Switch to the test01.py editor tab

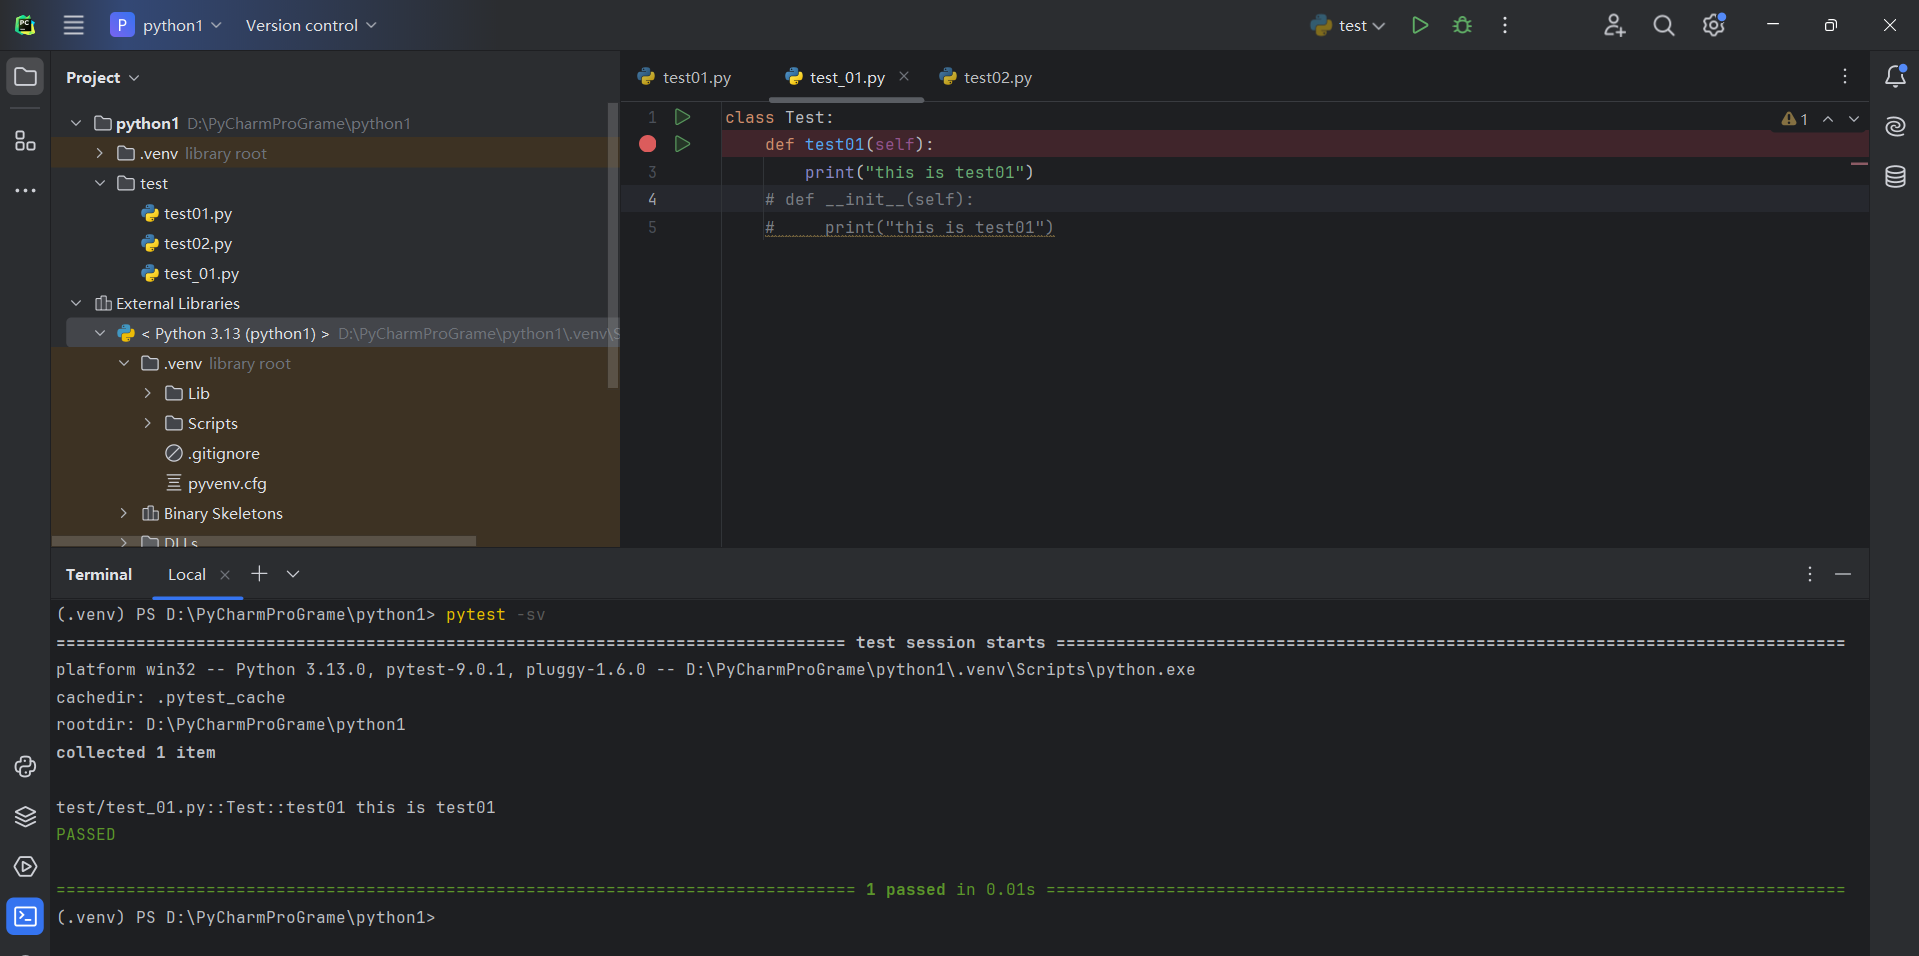[x=685, y=77]
